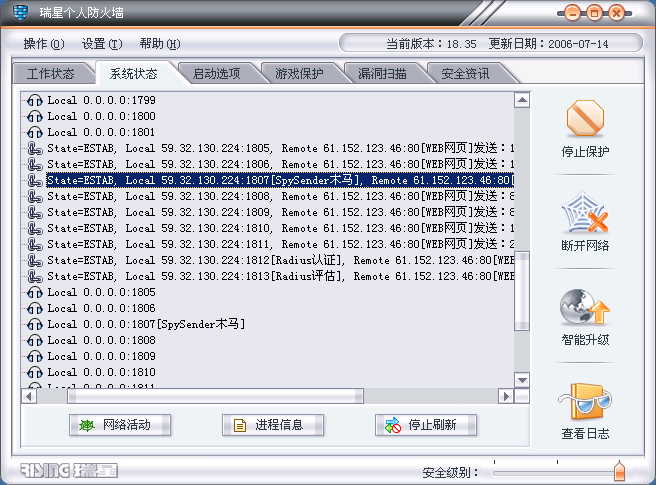The image size is (656, 485).
Task: Select row text Local 0.0.0.0:1809
Action: coord(101,356)
